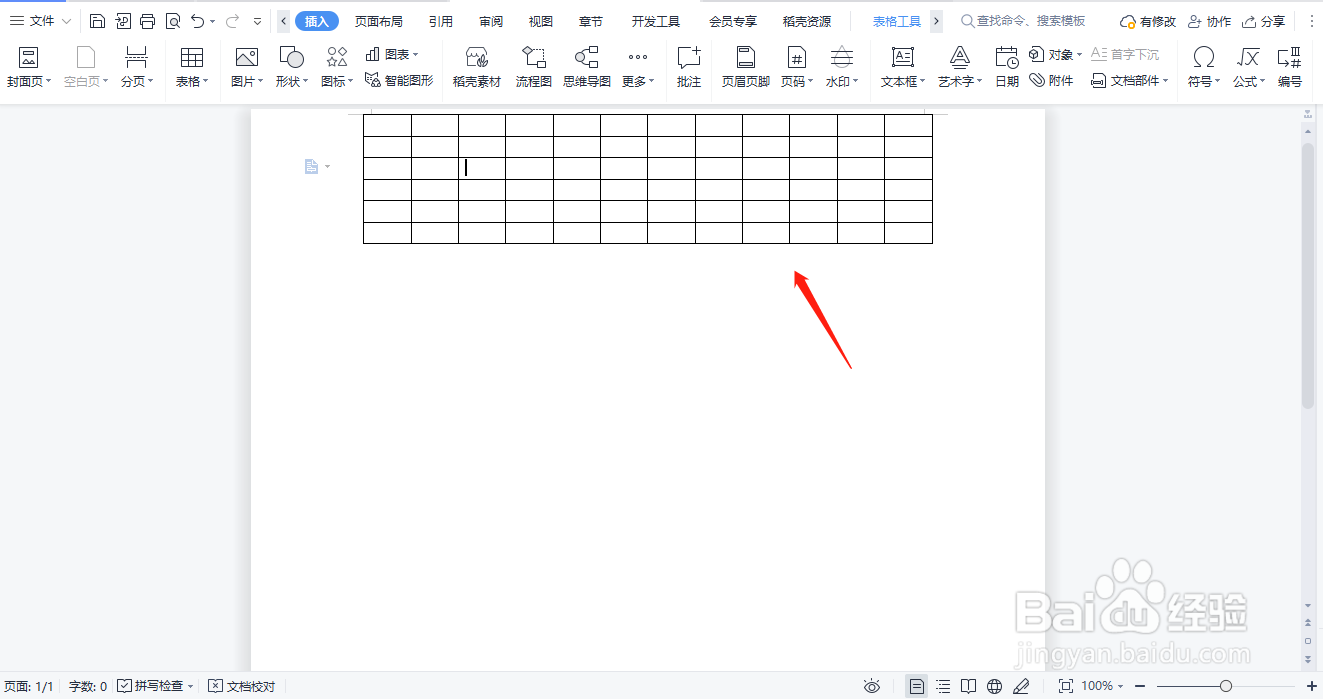Click the picture (图片) insert icon
This screenshot has width=1323, height=699.
pyautogui.click(x=246, y=57)
